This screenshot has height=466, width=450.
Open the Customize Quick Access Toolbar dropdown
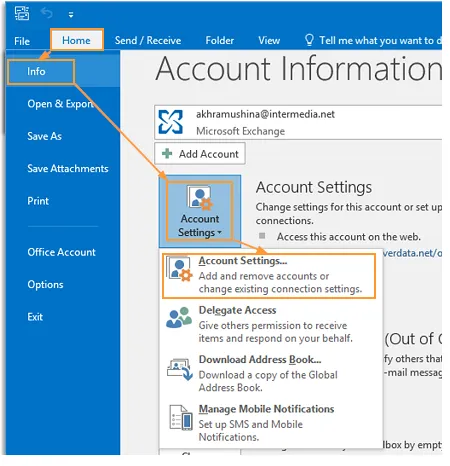[x=71, y=14]
